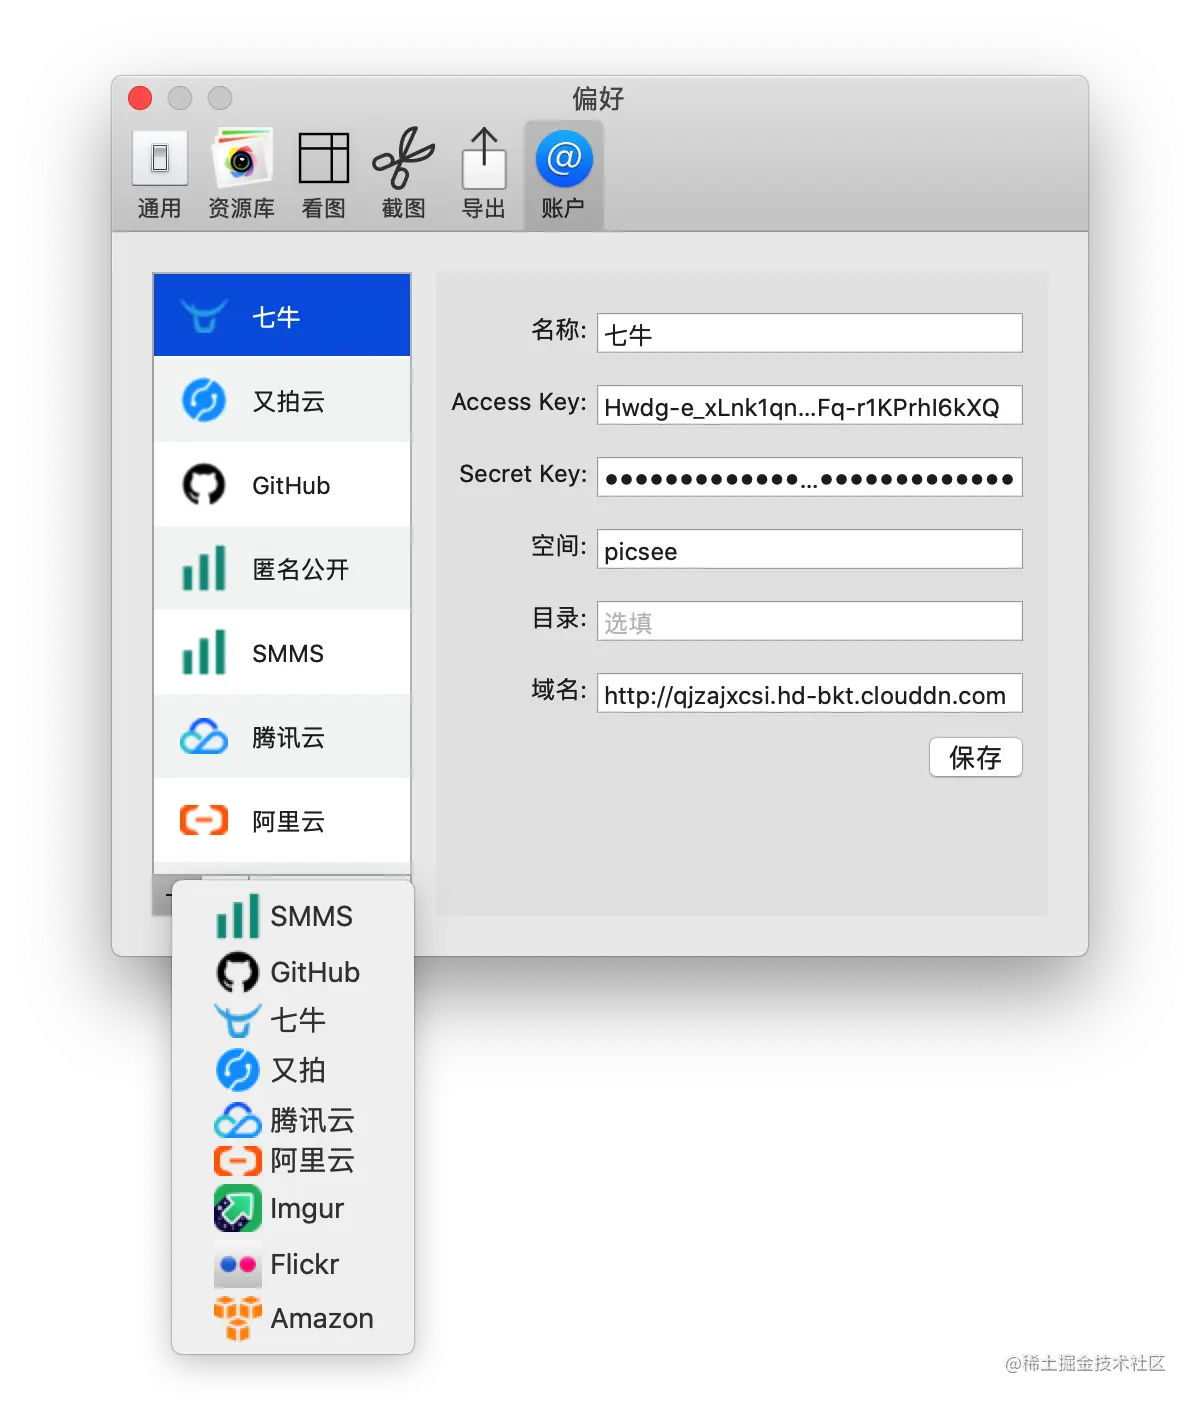Choose 腾讯云 from the add-account popup menu
Viewport: 1200px width, 1408px height.
[x=293, y=1120]
